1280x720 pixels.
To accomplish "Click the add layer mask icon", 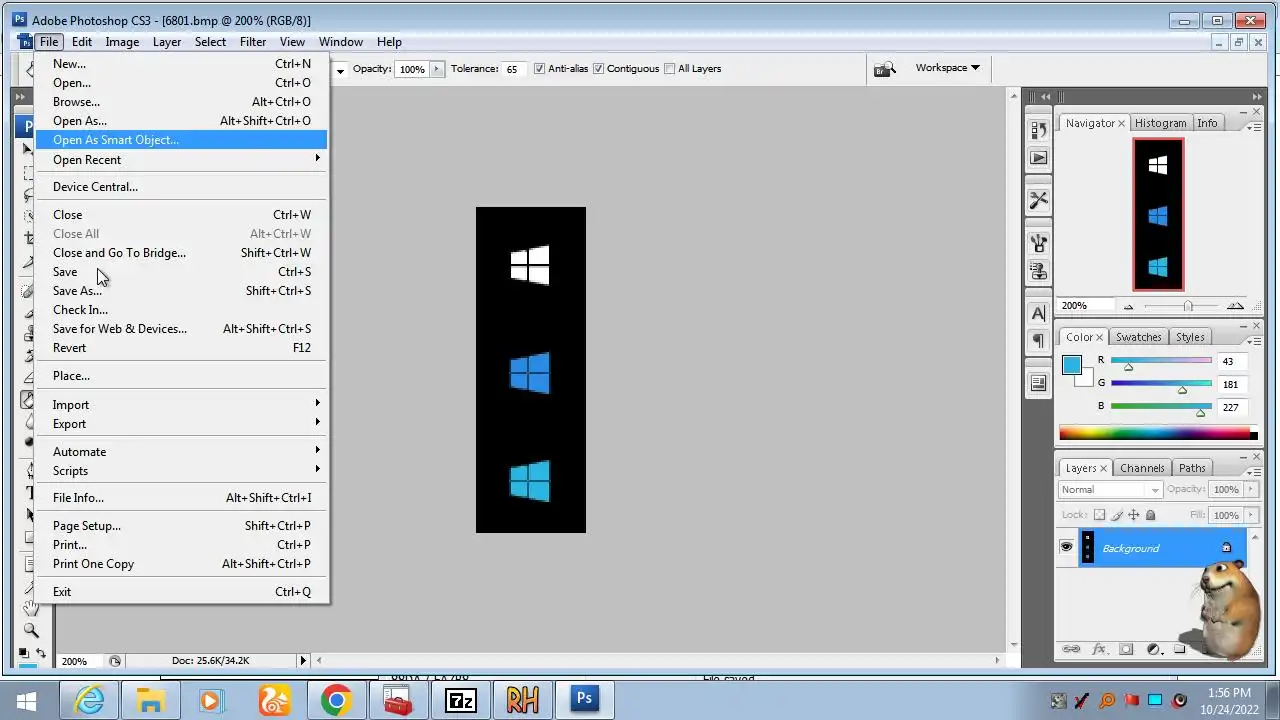I will (1126, 649).
